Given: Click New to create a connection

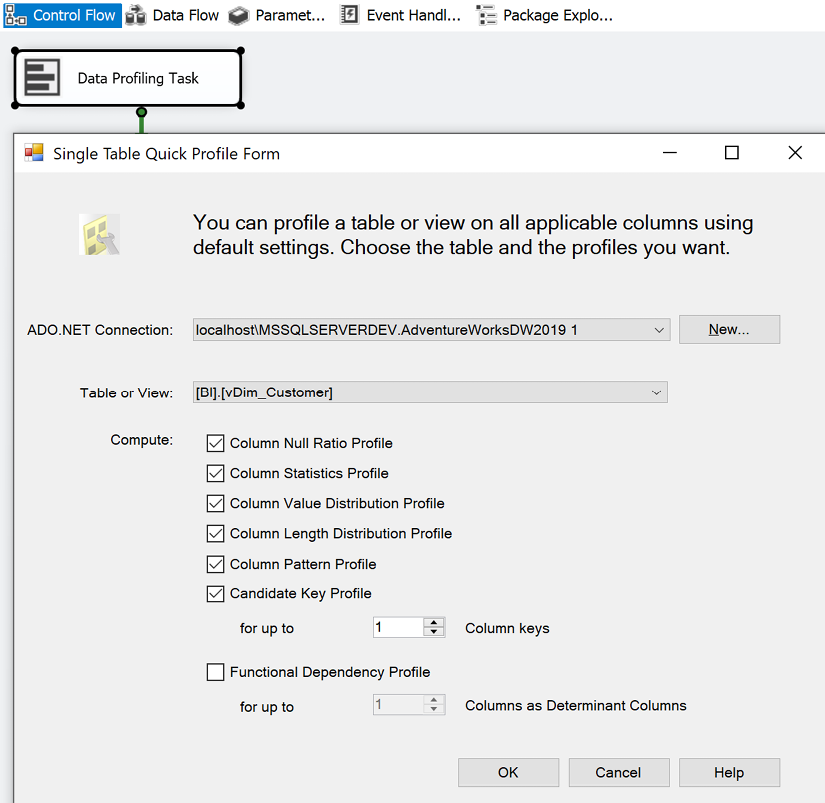Looking at the screenshot, I should click(729, 329).
